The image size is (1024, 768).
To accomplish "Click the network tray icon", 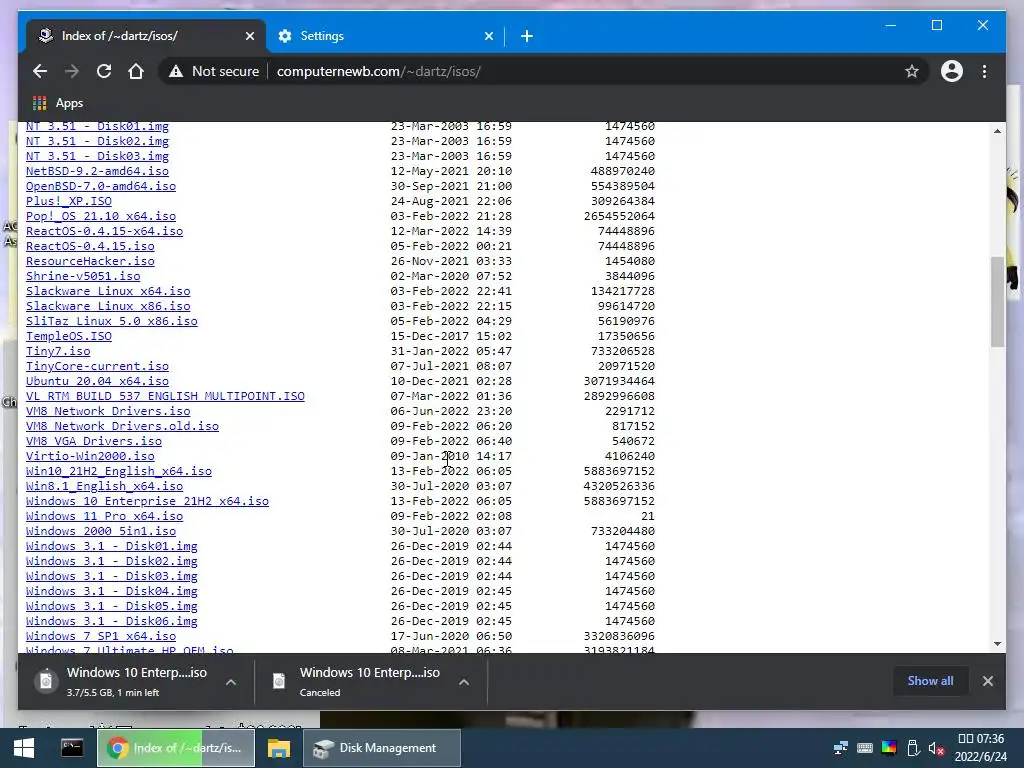I will click(841, 748).
